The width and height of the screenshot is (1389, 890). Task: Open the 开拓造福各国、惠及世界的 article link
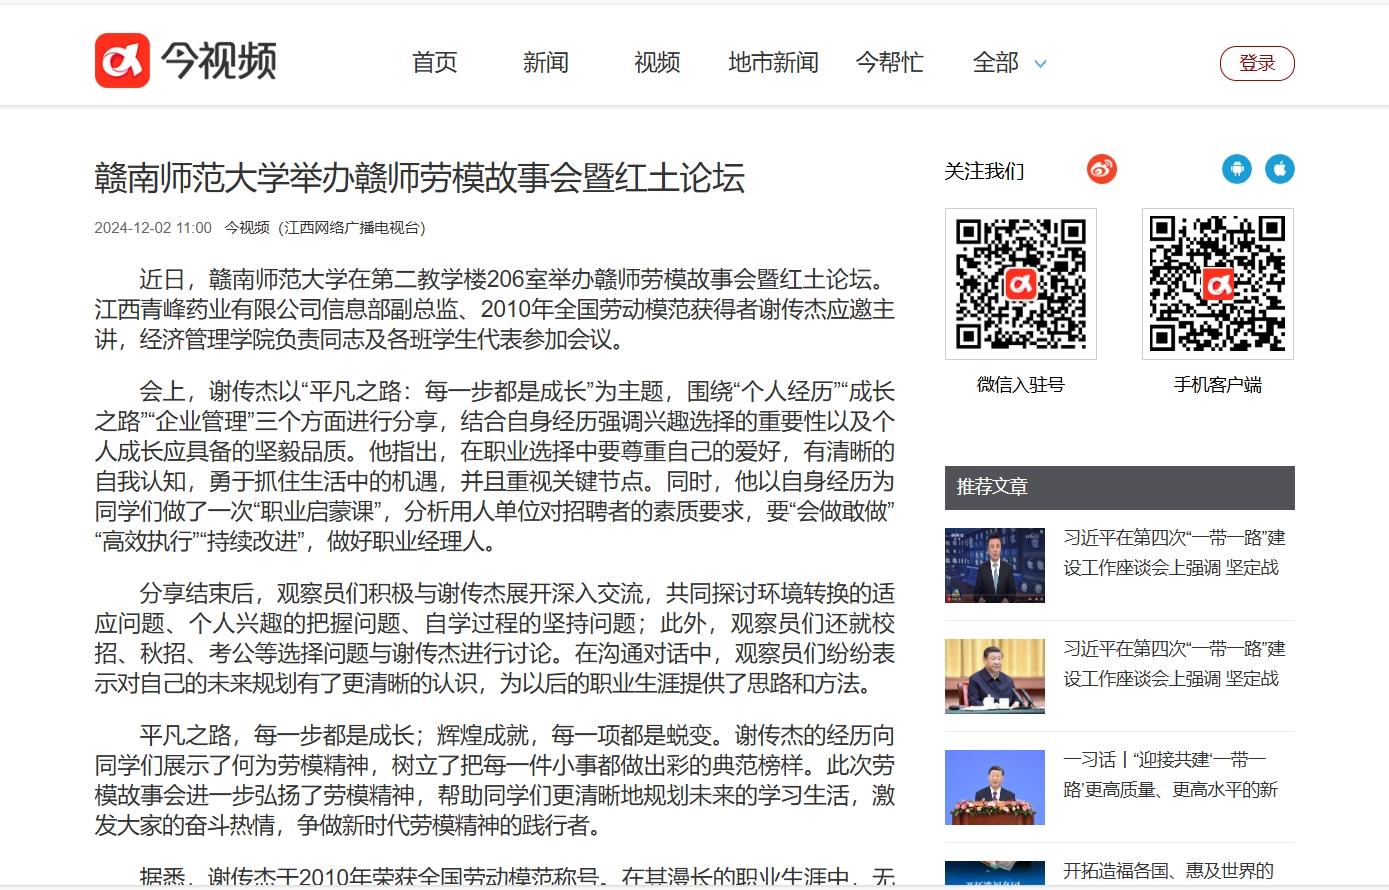[x=1168, y=871]
